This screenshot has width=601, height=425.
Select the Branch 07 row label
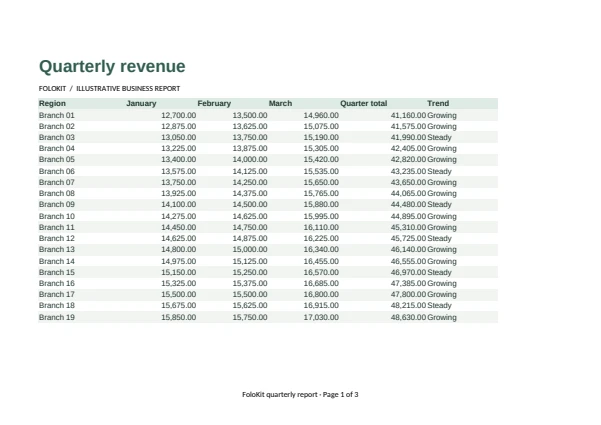coord(57,182)
